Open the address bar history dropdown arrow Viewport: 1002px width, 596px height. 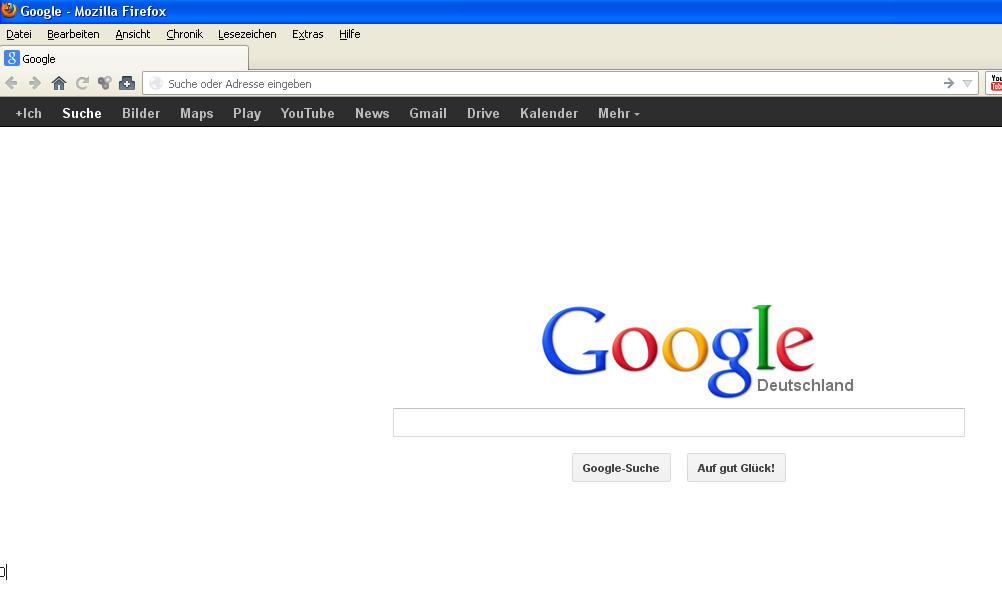point(967,83)
